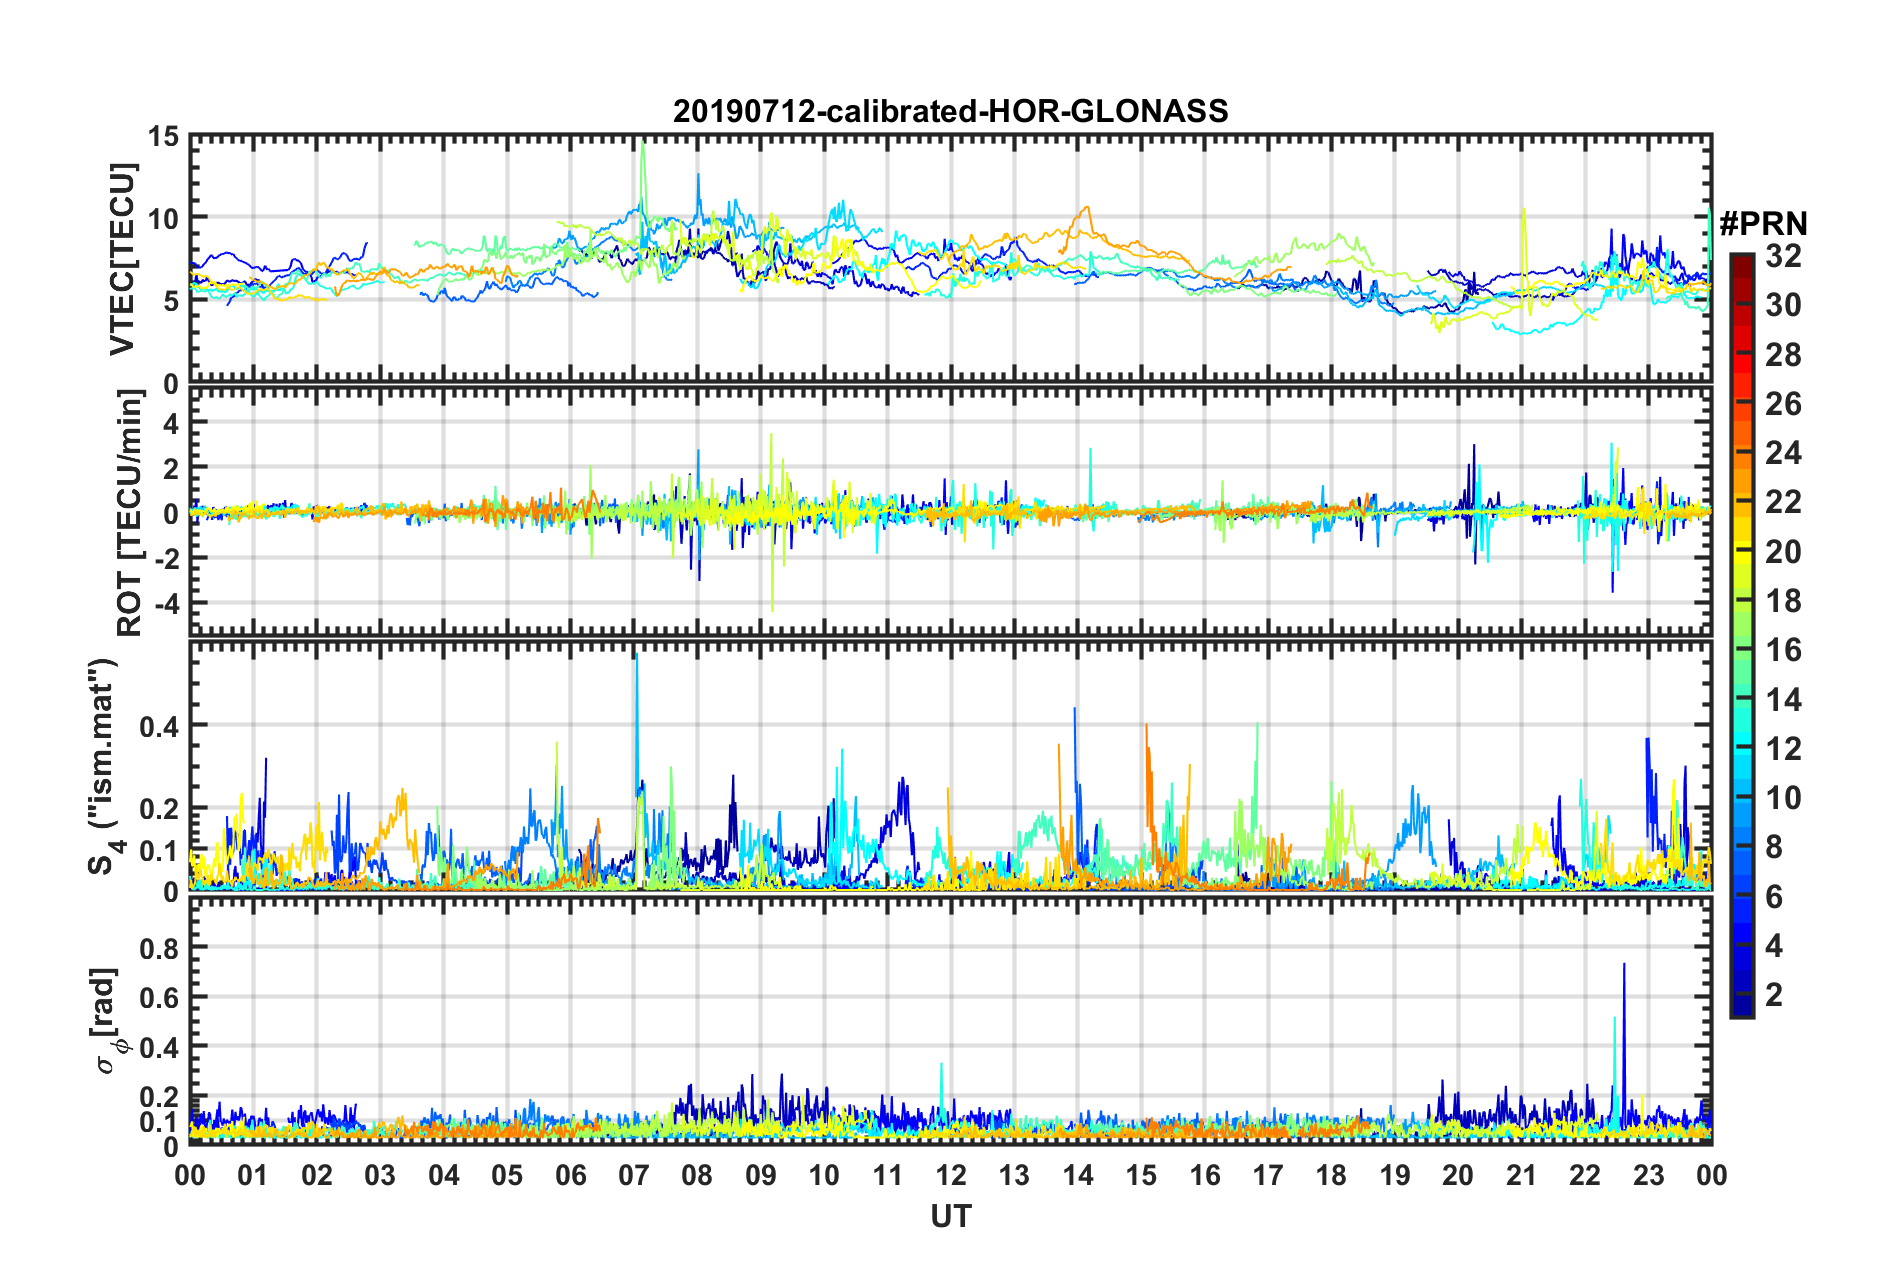Click ROT y-axis tick label -4
Viewport: 1902px width, 1272px height.
point(166,604)
